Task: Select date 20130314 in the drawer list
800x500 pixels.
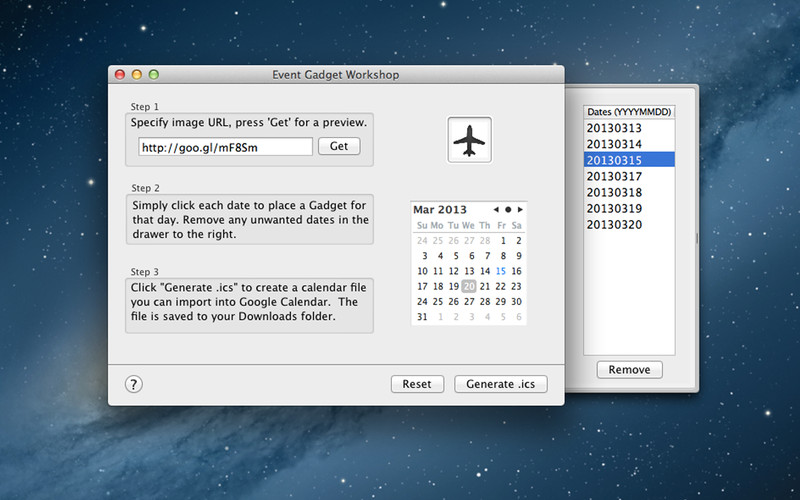Action: tap(629, 144)
